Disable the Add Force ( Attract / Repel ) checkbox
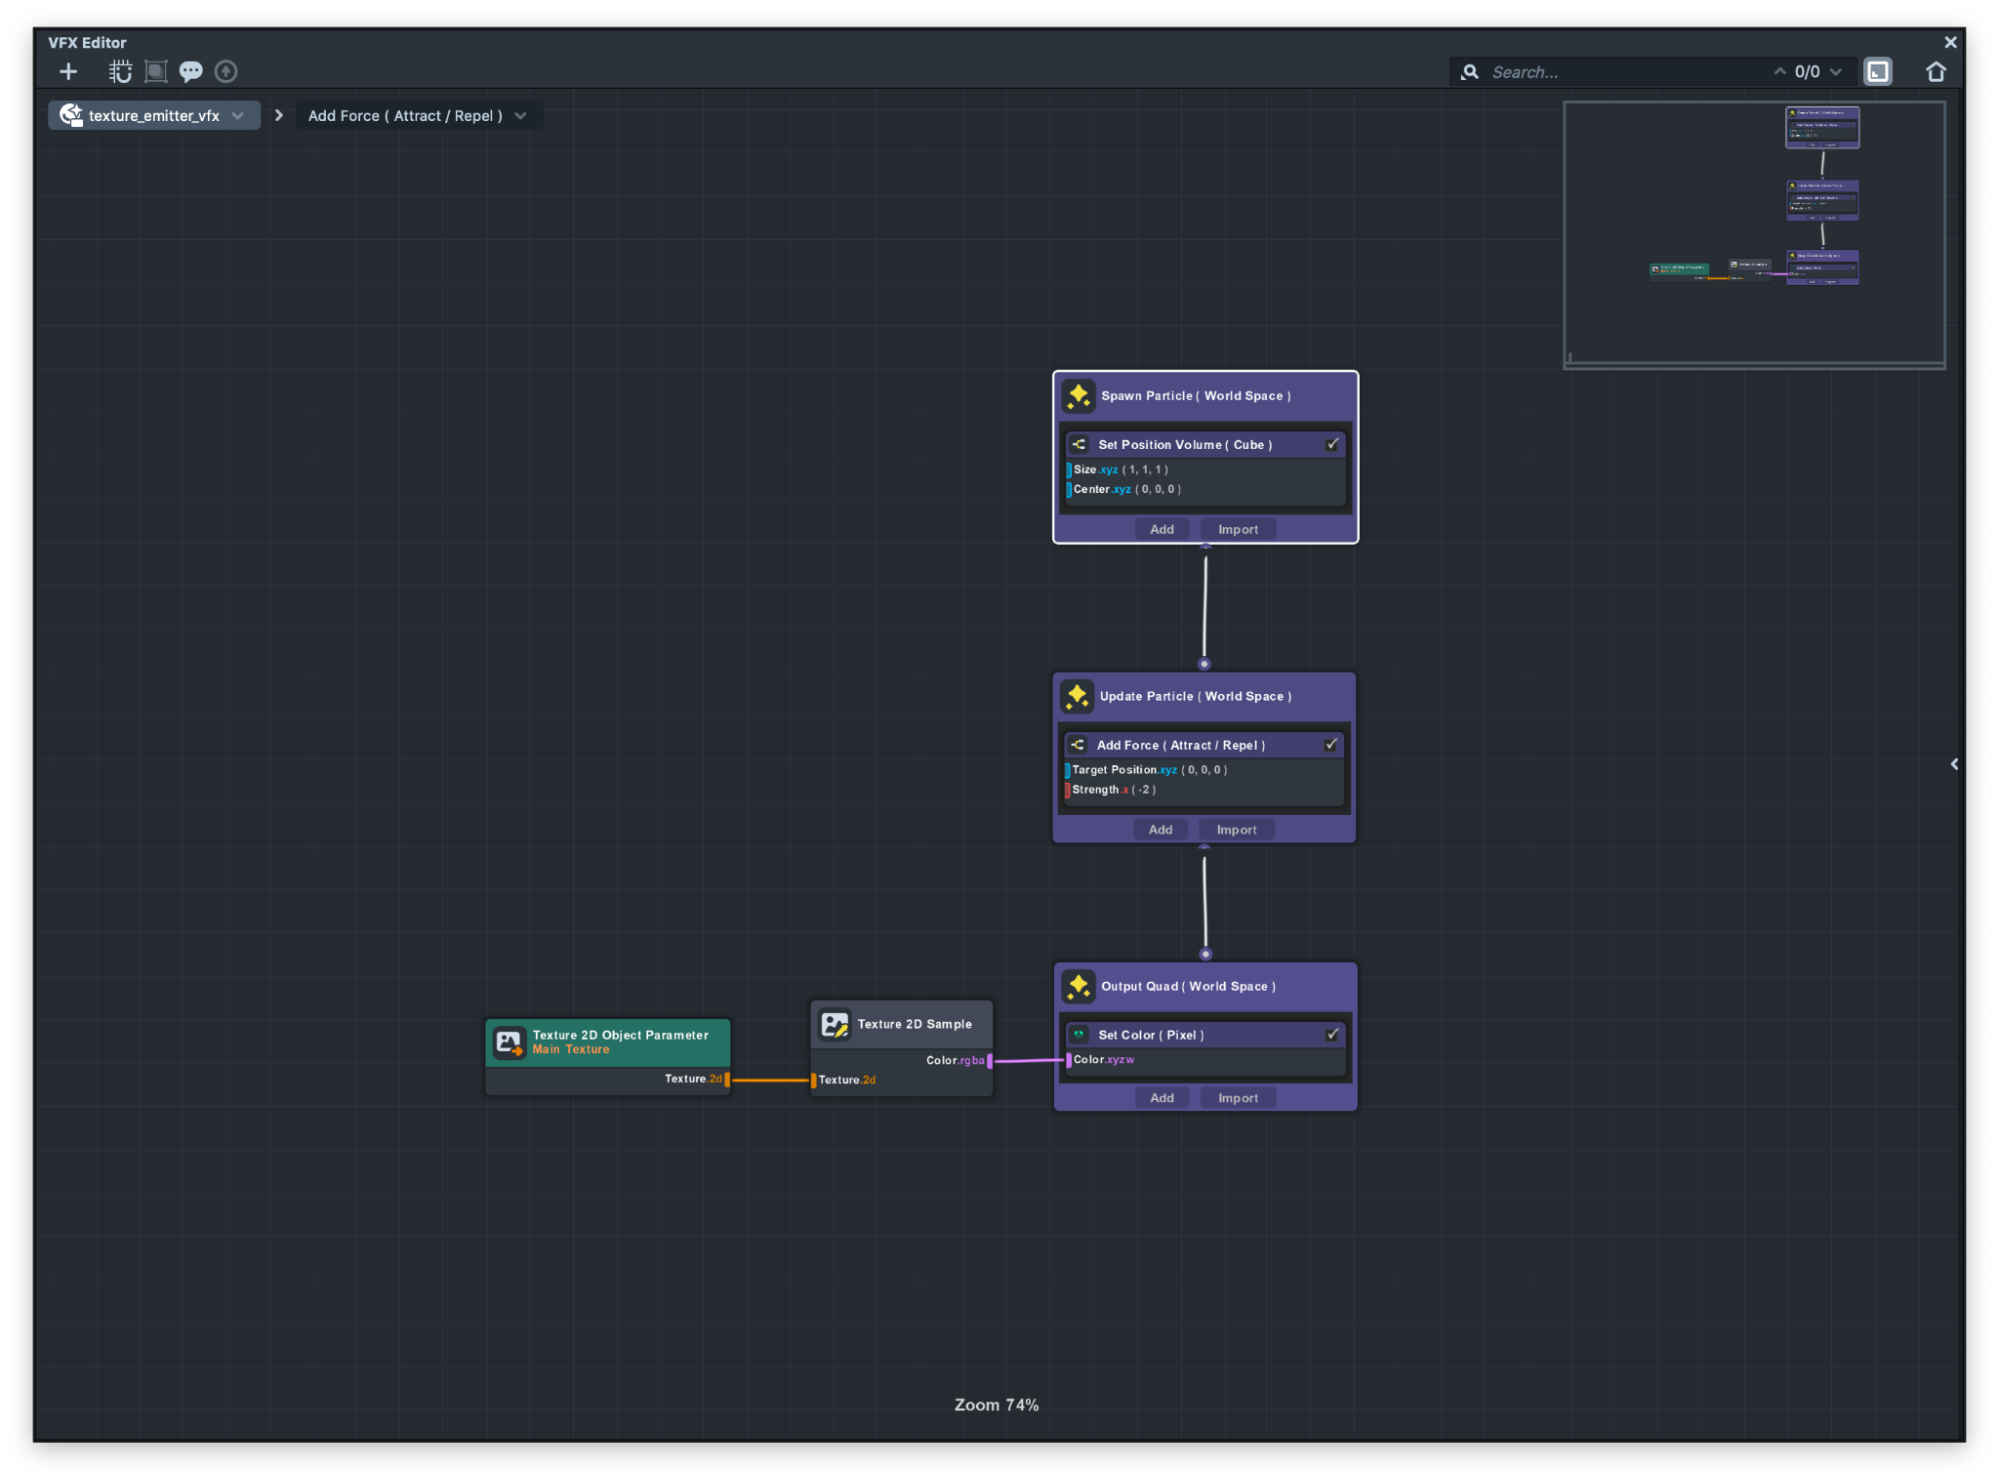The image size is (1999, 1482). click(x=1330, y=744)
